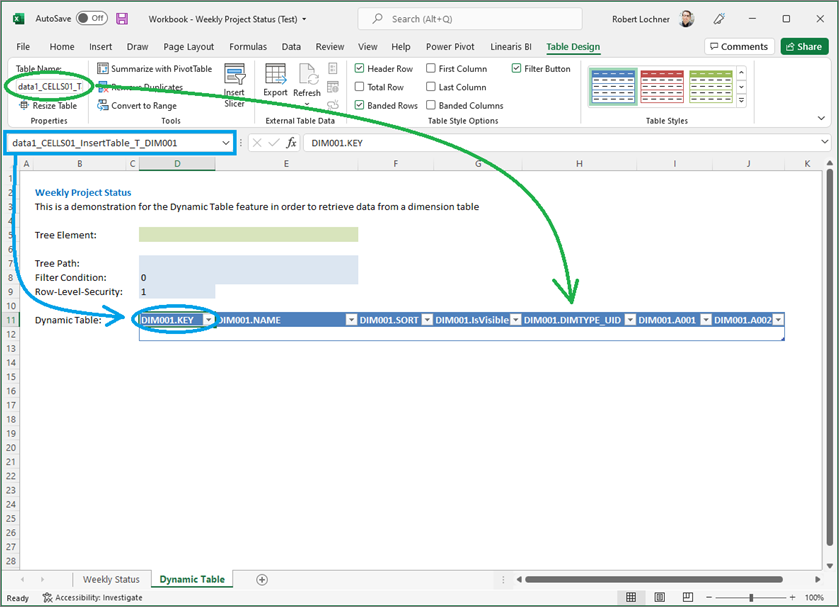The image size is (839, 607).
Task: Enable the Banded Columns checkbox
Action: click(x=431, y=105)
